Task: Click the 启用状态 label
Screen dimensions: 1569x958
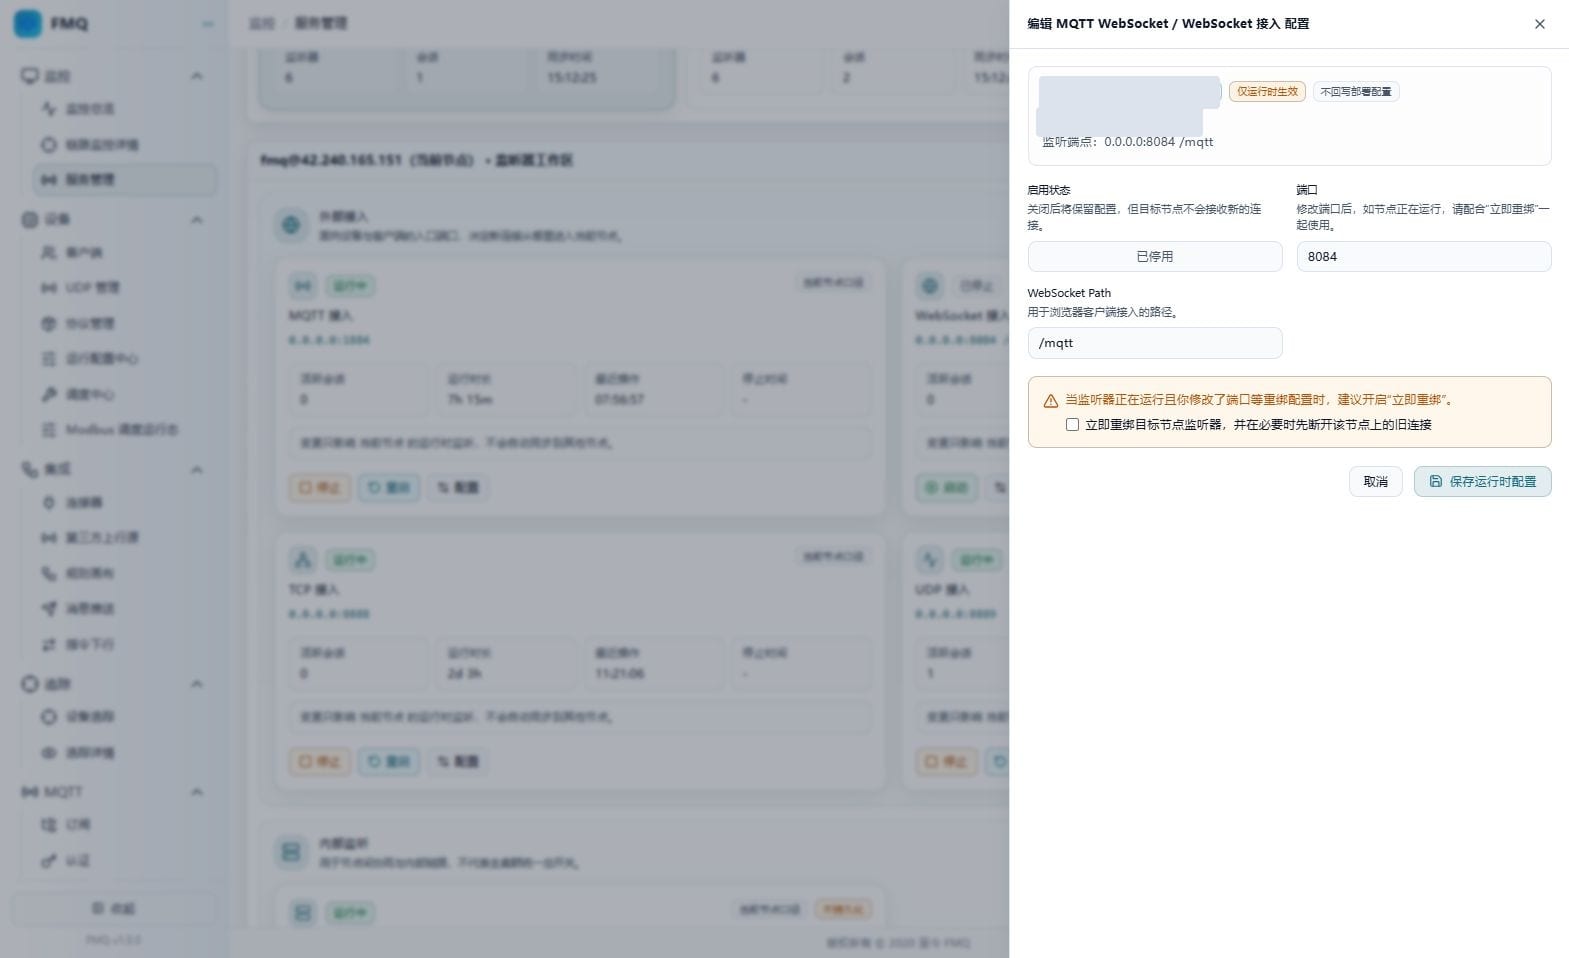Action: [x=1048, y=189]
